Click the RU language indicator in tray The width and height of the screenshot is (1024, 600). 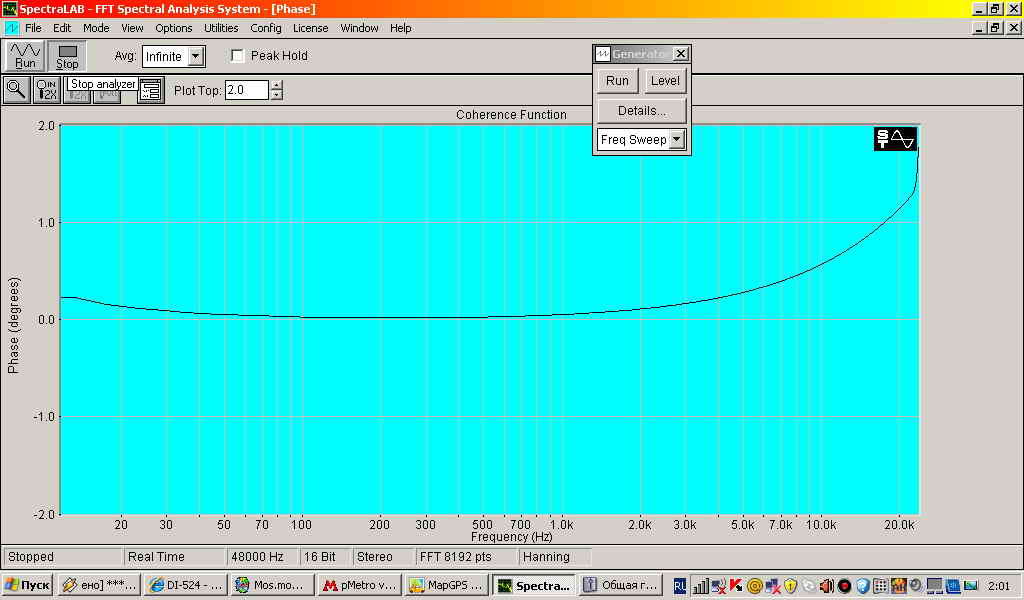click(679, 586)
